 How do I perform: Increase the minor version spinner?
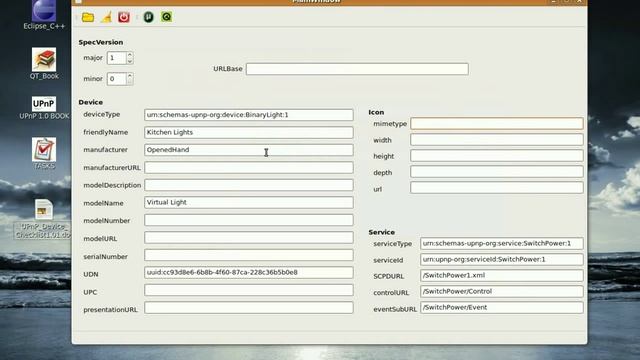pyautogui.click(x=130, y=76)
